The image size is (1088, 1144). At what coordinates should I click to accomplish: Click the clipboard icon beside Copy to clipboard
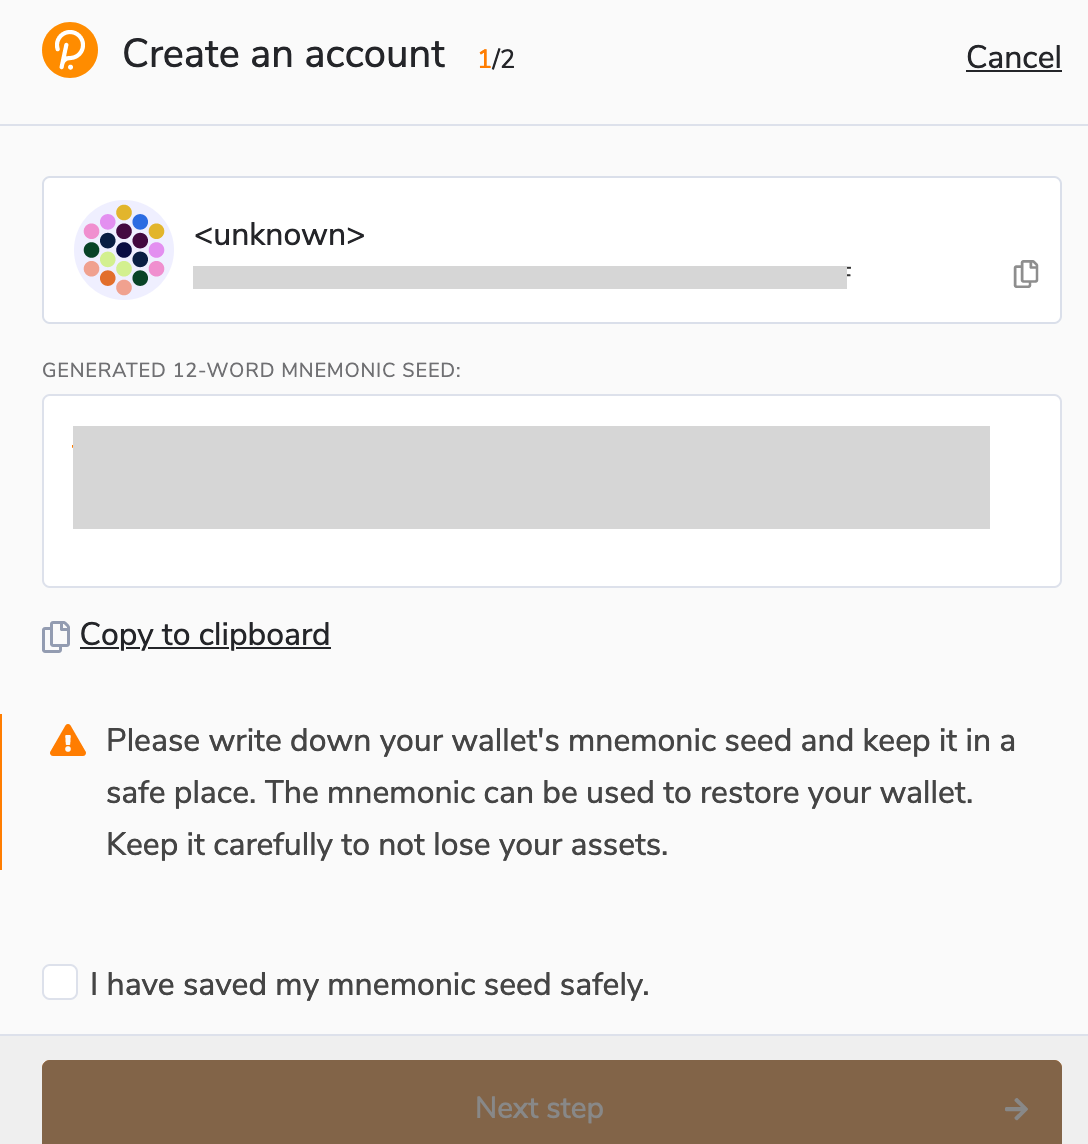pos(56,637)
